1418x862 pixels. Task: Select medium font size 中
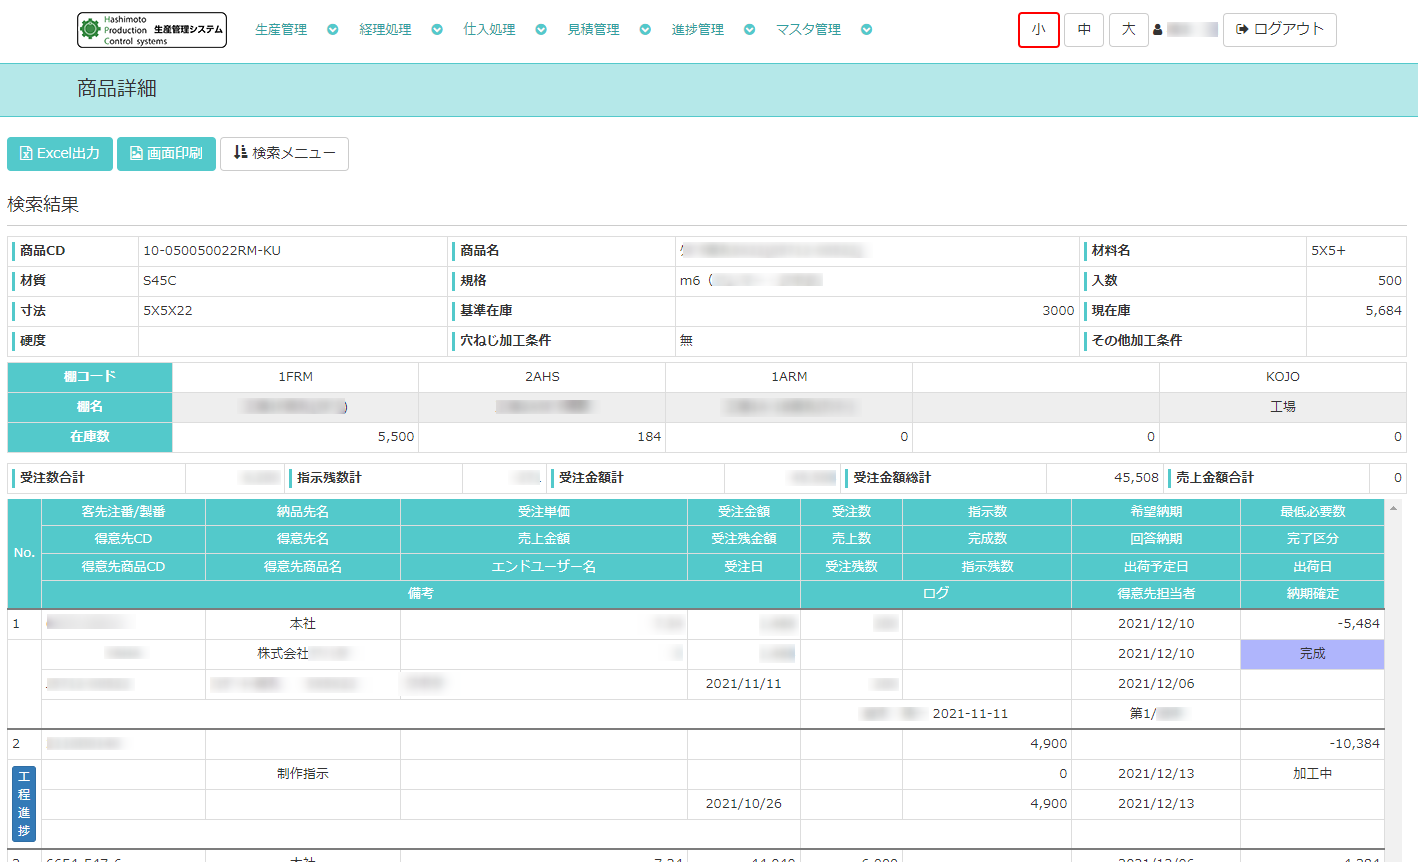coord(1084,30)
